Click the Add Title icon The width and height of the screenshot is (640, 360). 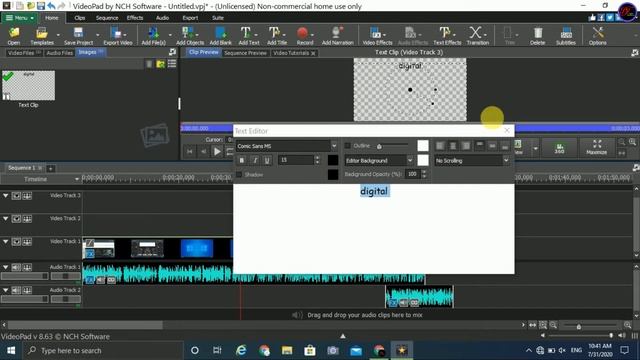pos(277,36)
